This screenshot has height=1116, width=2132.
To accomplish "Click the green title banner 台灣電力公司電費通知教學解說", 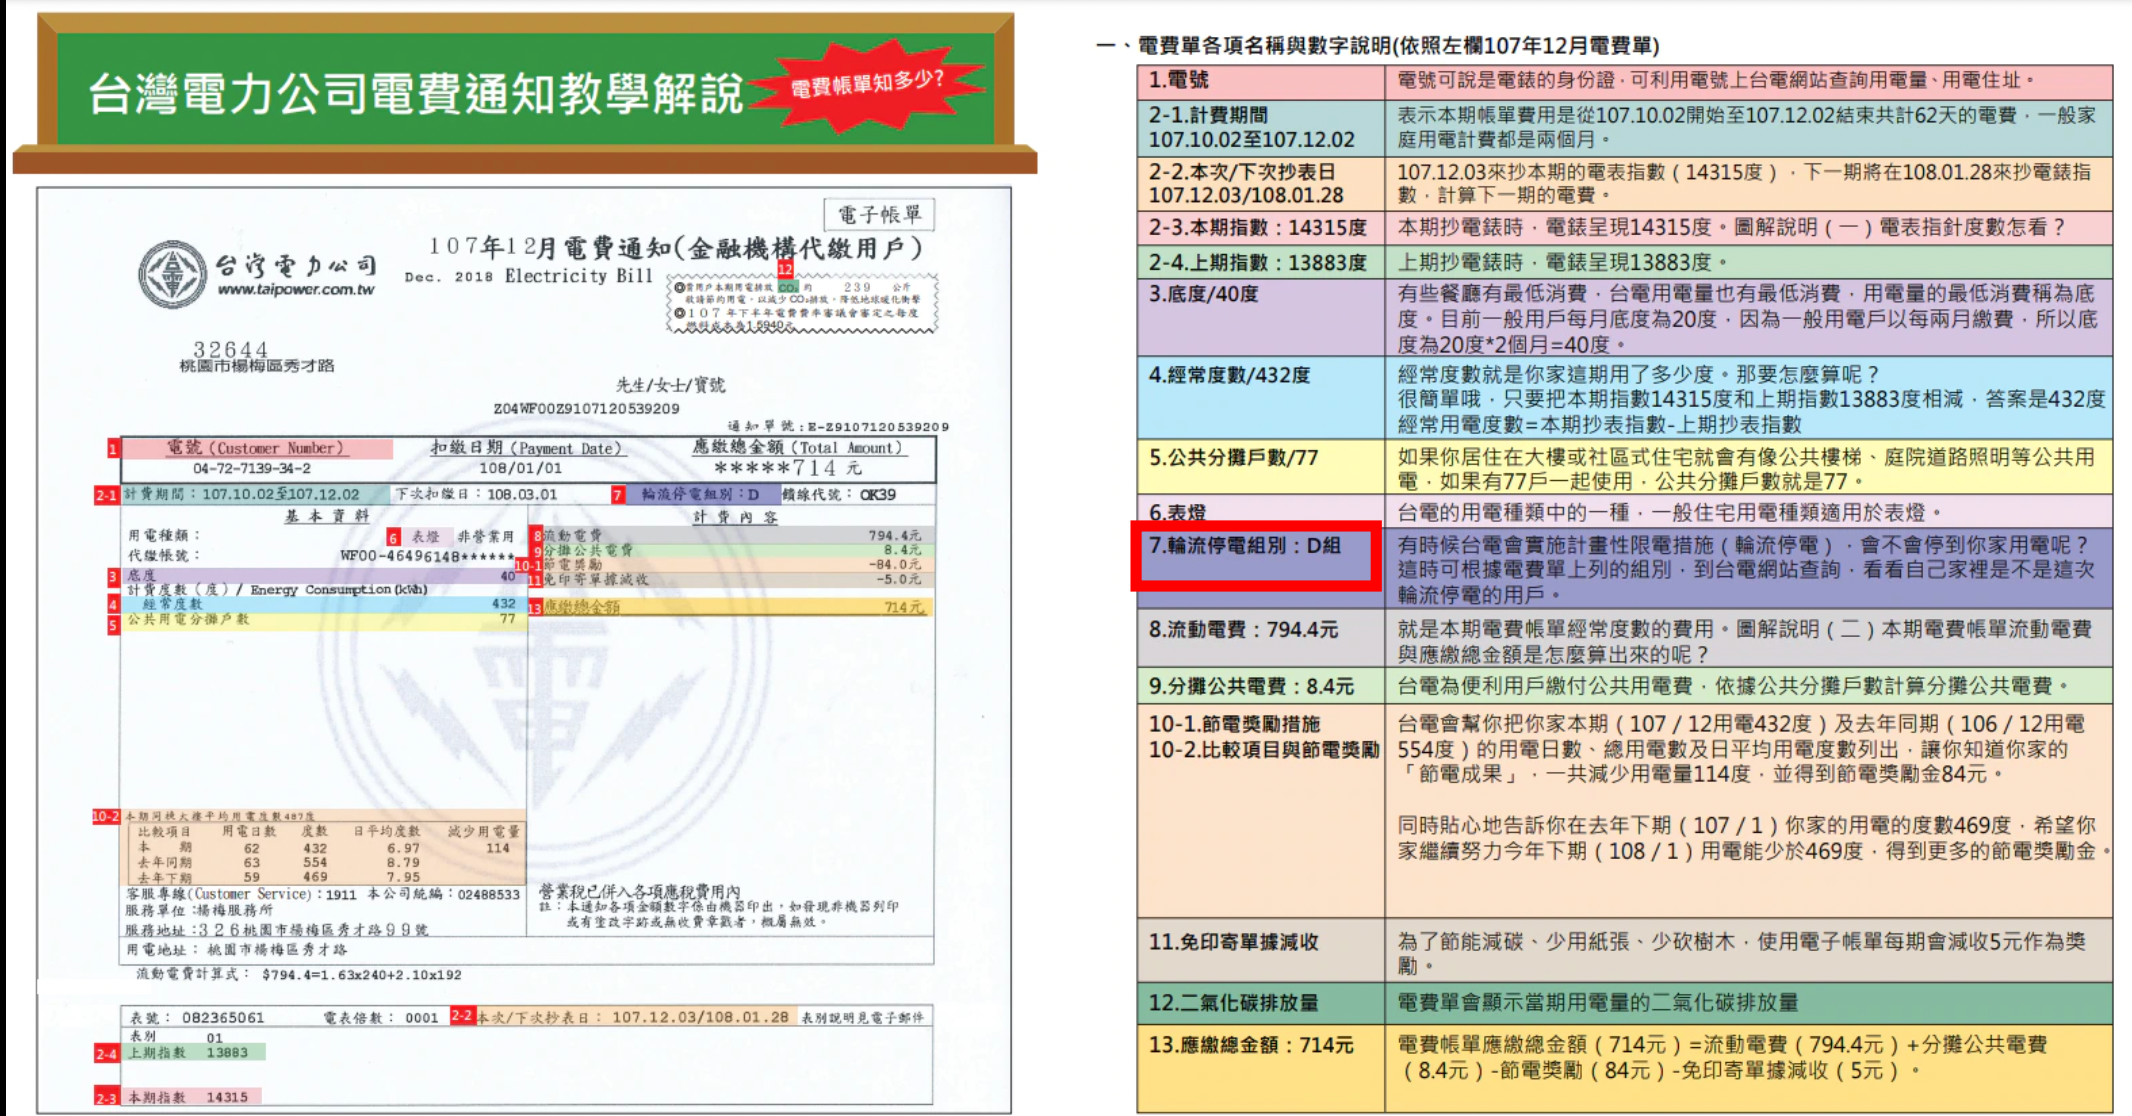I will [415, 93].
